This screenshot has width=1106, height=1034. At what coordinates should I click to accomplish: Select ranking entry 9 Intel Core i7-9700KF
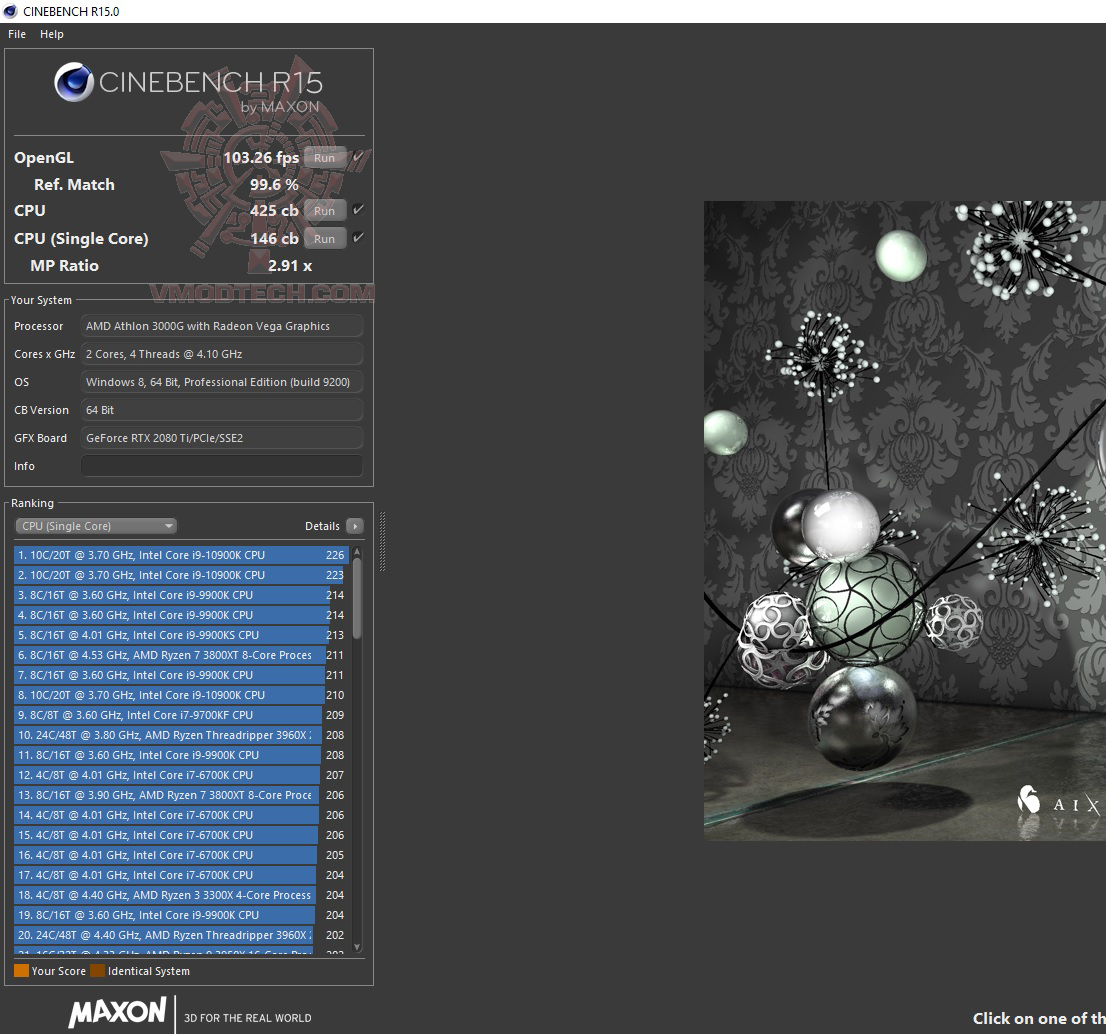click(x=181, y=715)
